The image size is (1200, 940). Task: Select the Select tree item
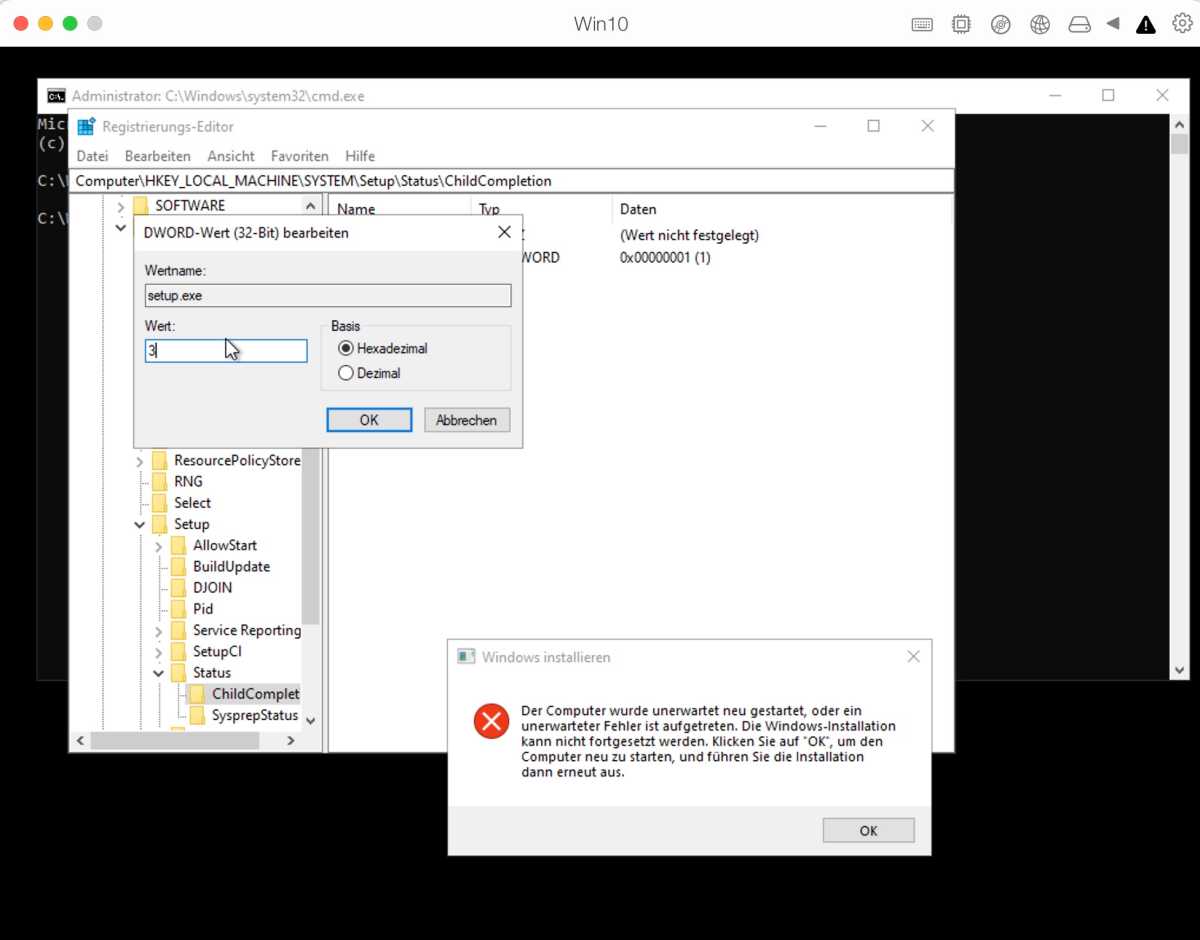(x=192, y=503)
